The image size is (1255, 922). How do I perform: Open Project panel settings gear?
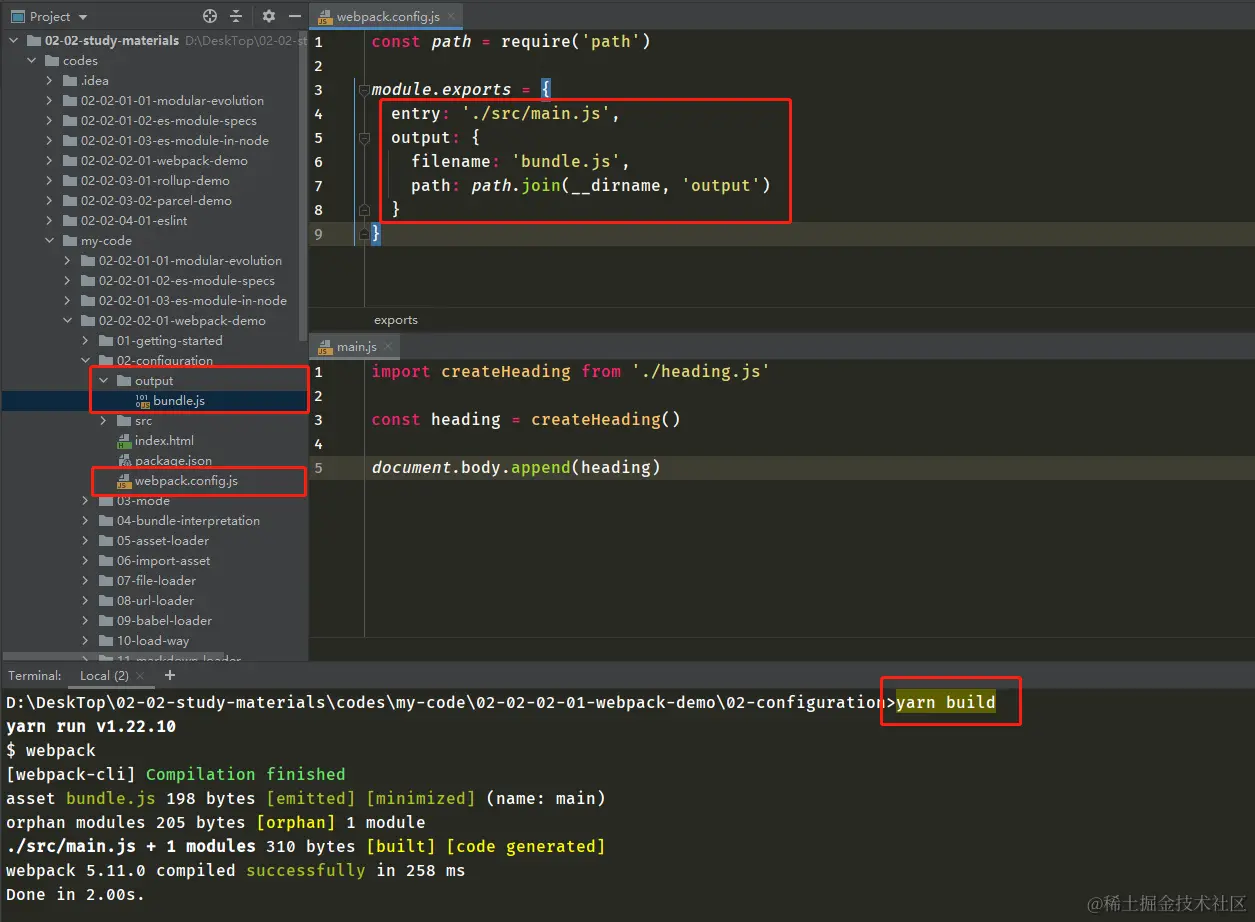click(268, 16)
